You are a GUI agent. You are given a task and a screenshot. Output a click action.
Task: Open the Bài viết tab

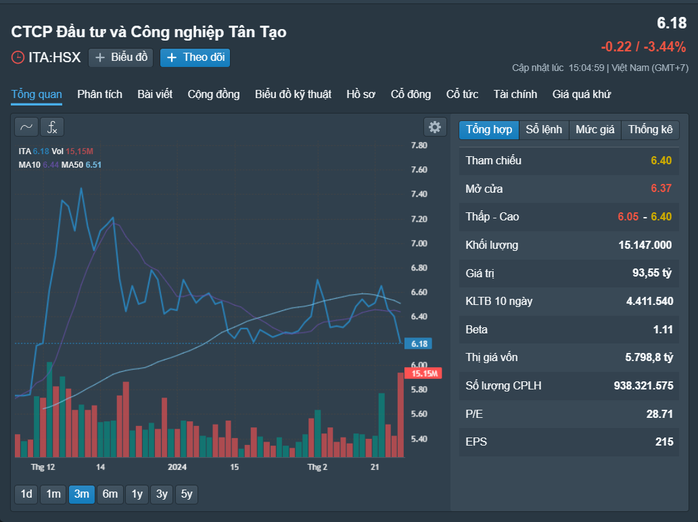tap(154, 94)
